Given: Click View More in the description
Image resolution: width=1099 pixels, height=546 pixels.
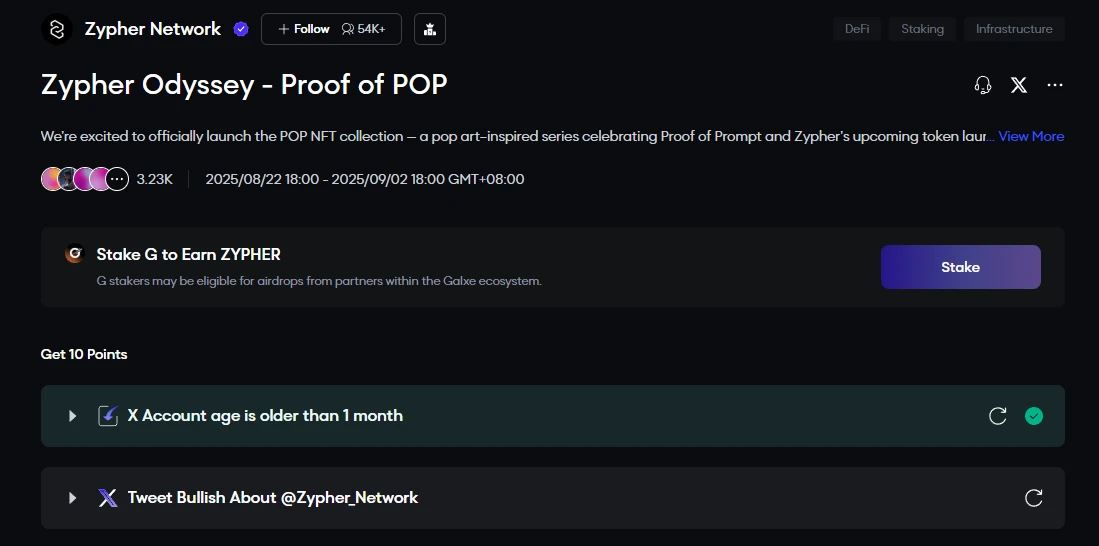Looking at the screenshot, I should 1031,136.
